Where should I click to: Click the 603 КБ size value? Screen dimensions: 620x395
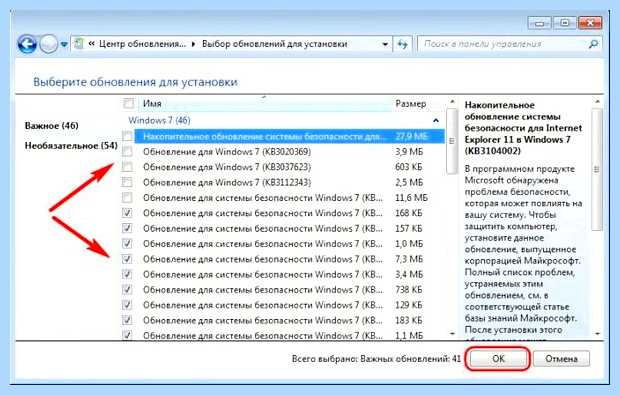(408, 167)
